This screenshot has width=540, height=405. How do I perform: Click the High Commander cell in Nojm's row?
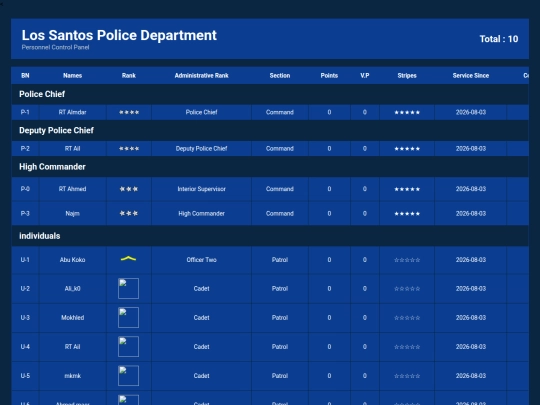coord(201,214)
